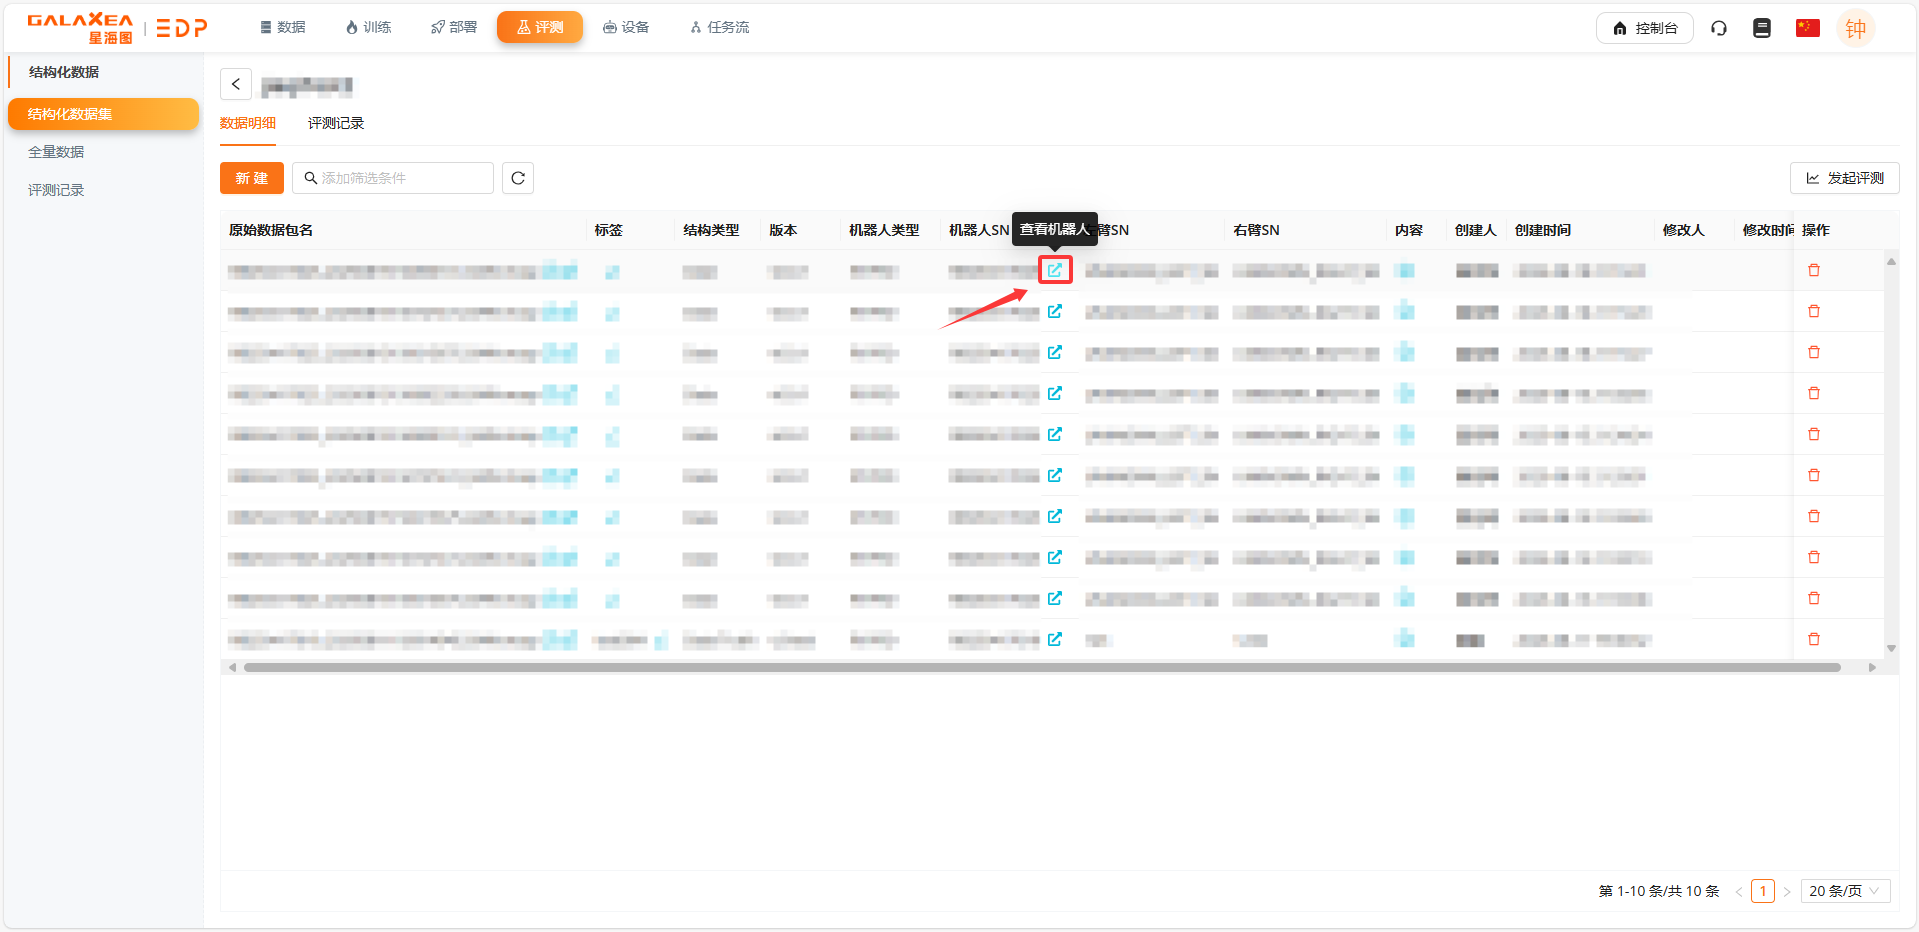Click the horizontal table scrollbar

pos(1040,667)
